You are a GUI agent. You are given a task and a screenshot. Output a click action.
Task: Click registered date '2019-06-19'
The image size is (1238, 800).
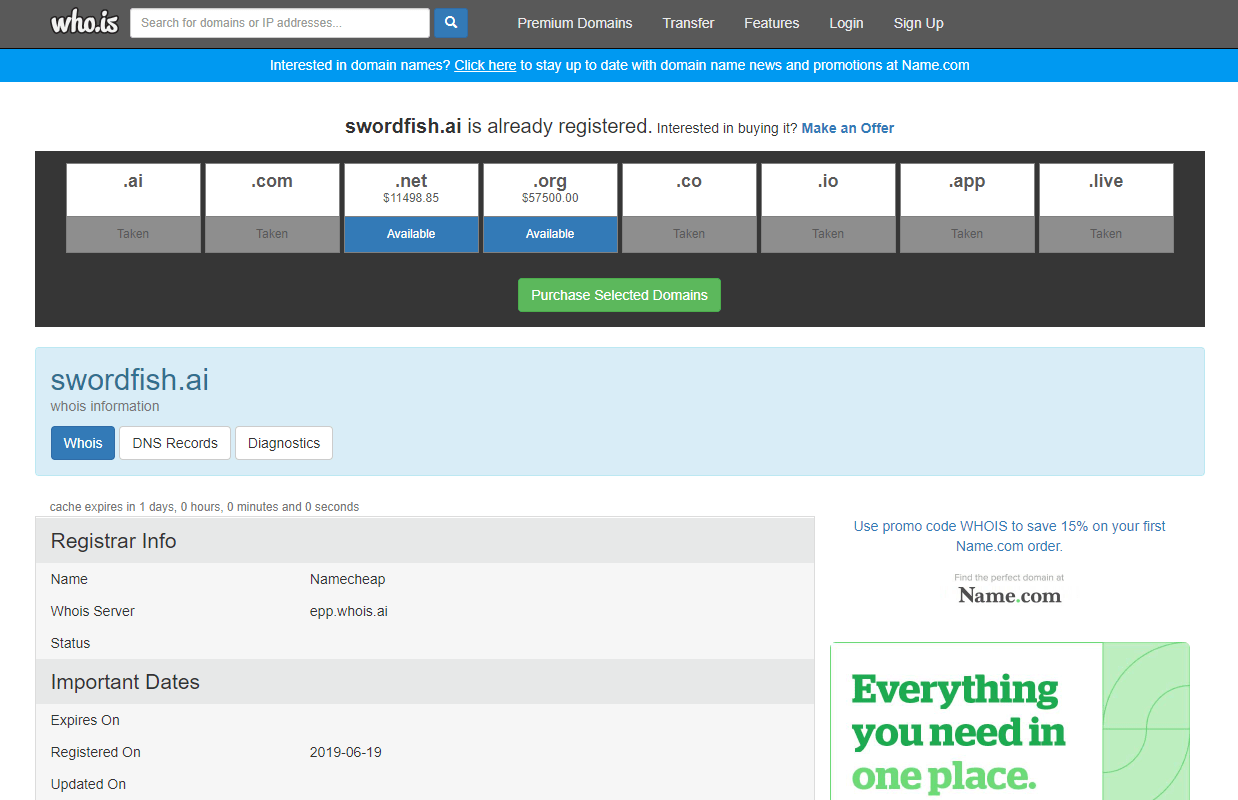point(345,752)
